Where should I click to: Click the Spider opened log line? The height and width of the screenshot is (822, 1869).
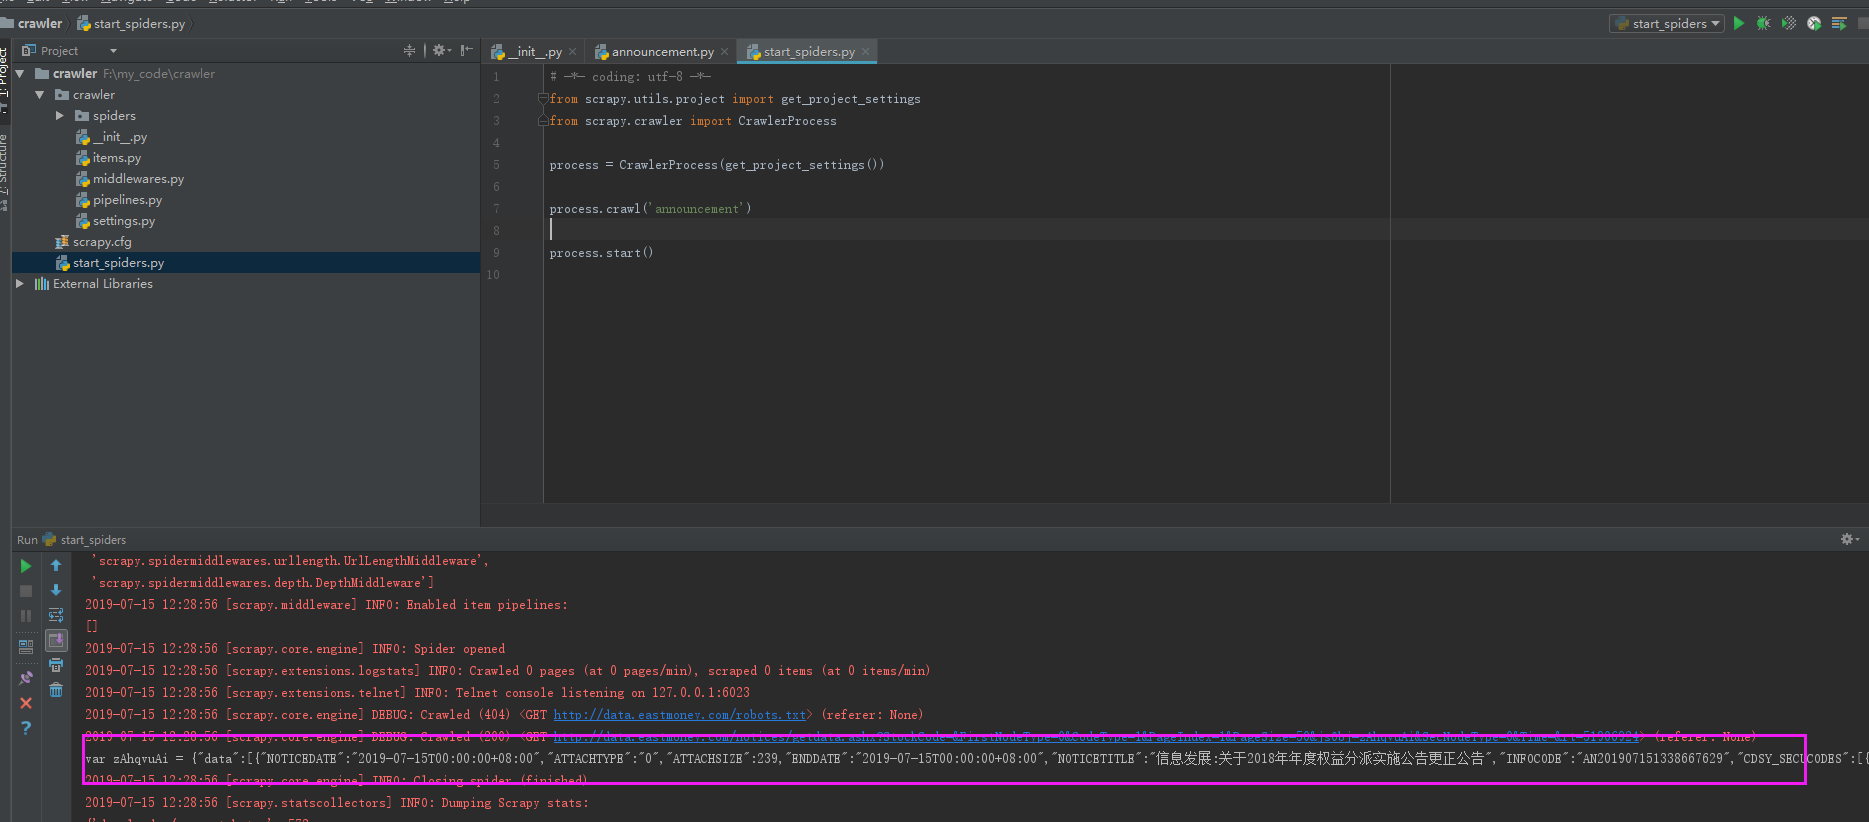(x=295, y=649)
